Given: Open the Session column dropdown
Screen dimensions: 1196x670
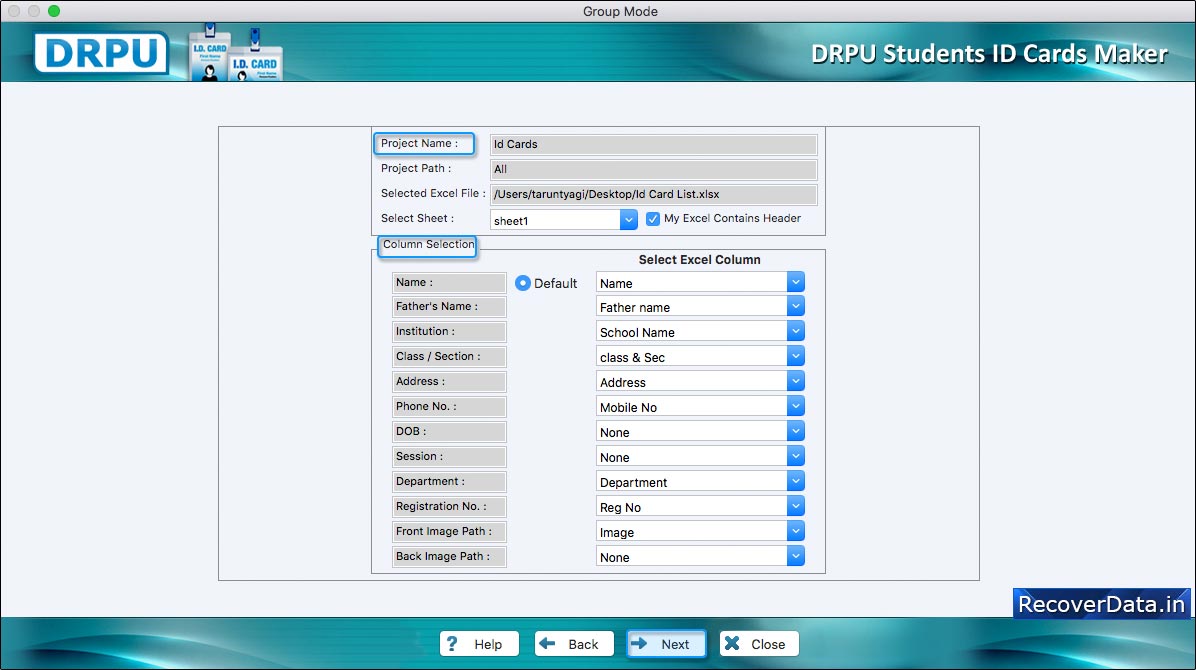Looking at the screenshot, I should tap(796, 457).
